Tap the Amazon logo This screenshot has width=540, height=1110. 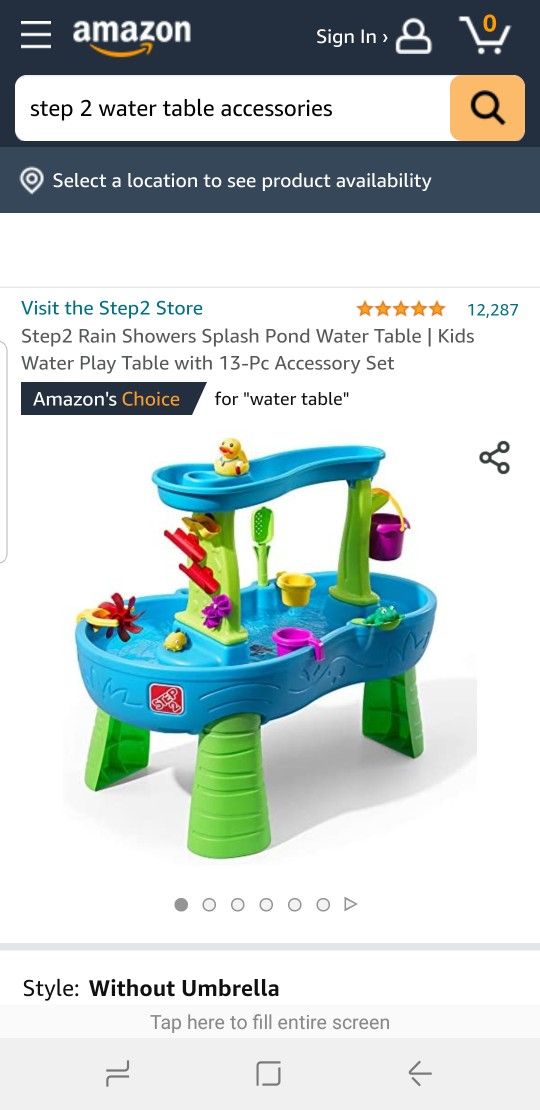click(132, 36)
